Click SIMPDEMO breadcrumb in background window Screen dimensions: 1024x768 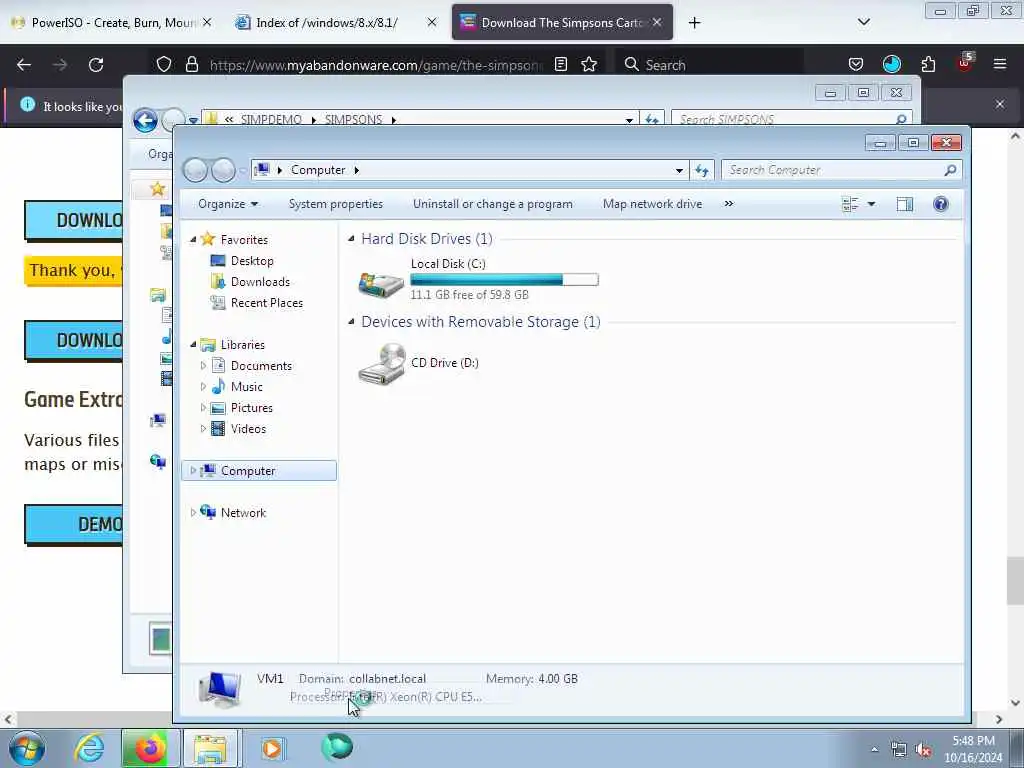(x=271, y=120)
